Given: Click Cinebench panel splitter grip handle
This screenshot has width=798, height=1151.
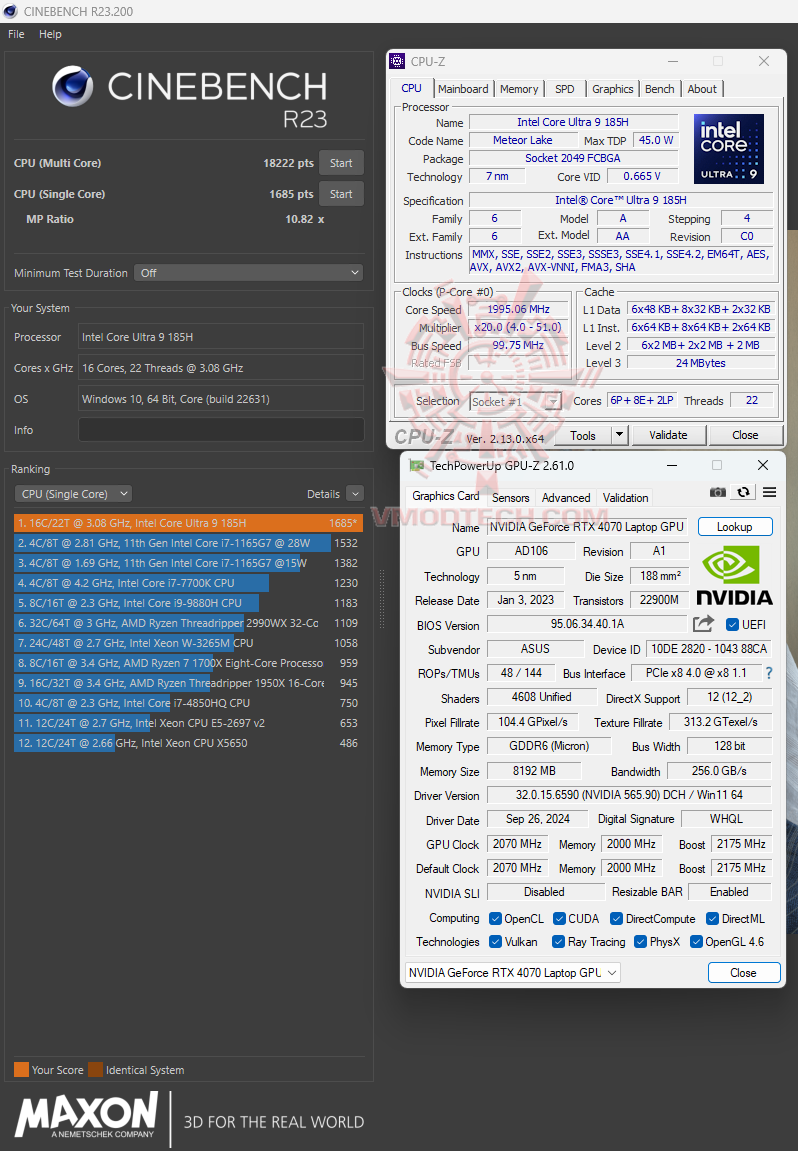Looking at the screenshot, I should 381,600.
